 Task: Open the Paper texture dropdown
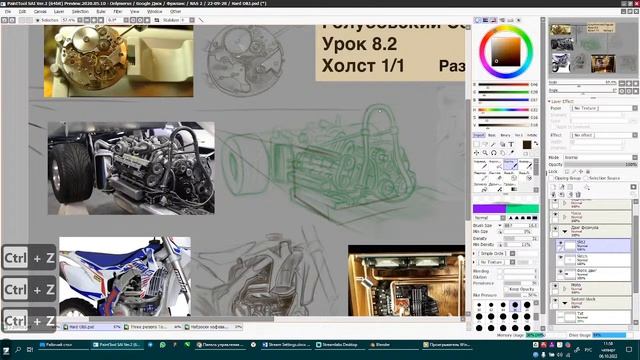[604, 108]
